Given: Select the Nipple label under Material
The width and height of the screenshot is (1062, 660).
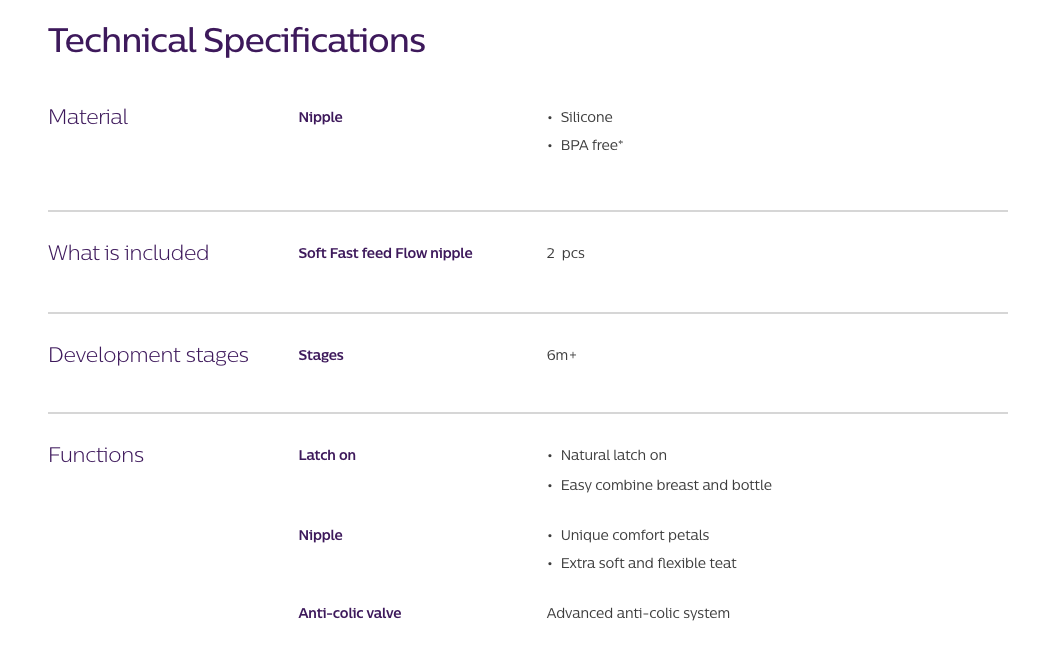Looking at the screenshot, I should (x=320, y=117).
